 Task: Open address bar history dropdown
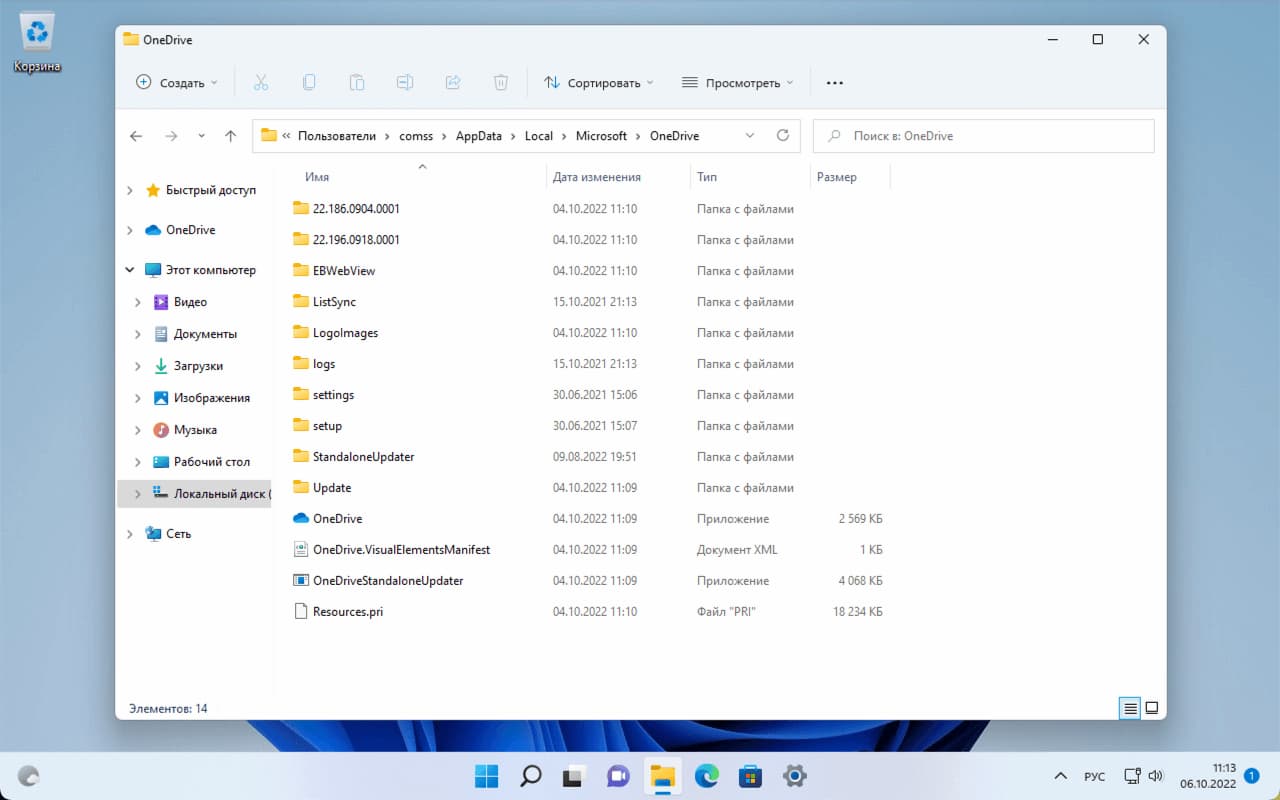[751, 136]
